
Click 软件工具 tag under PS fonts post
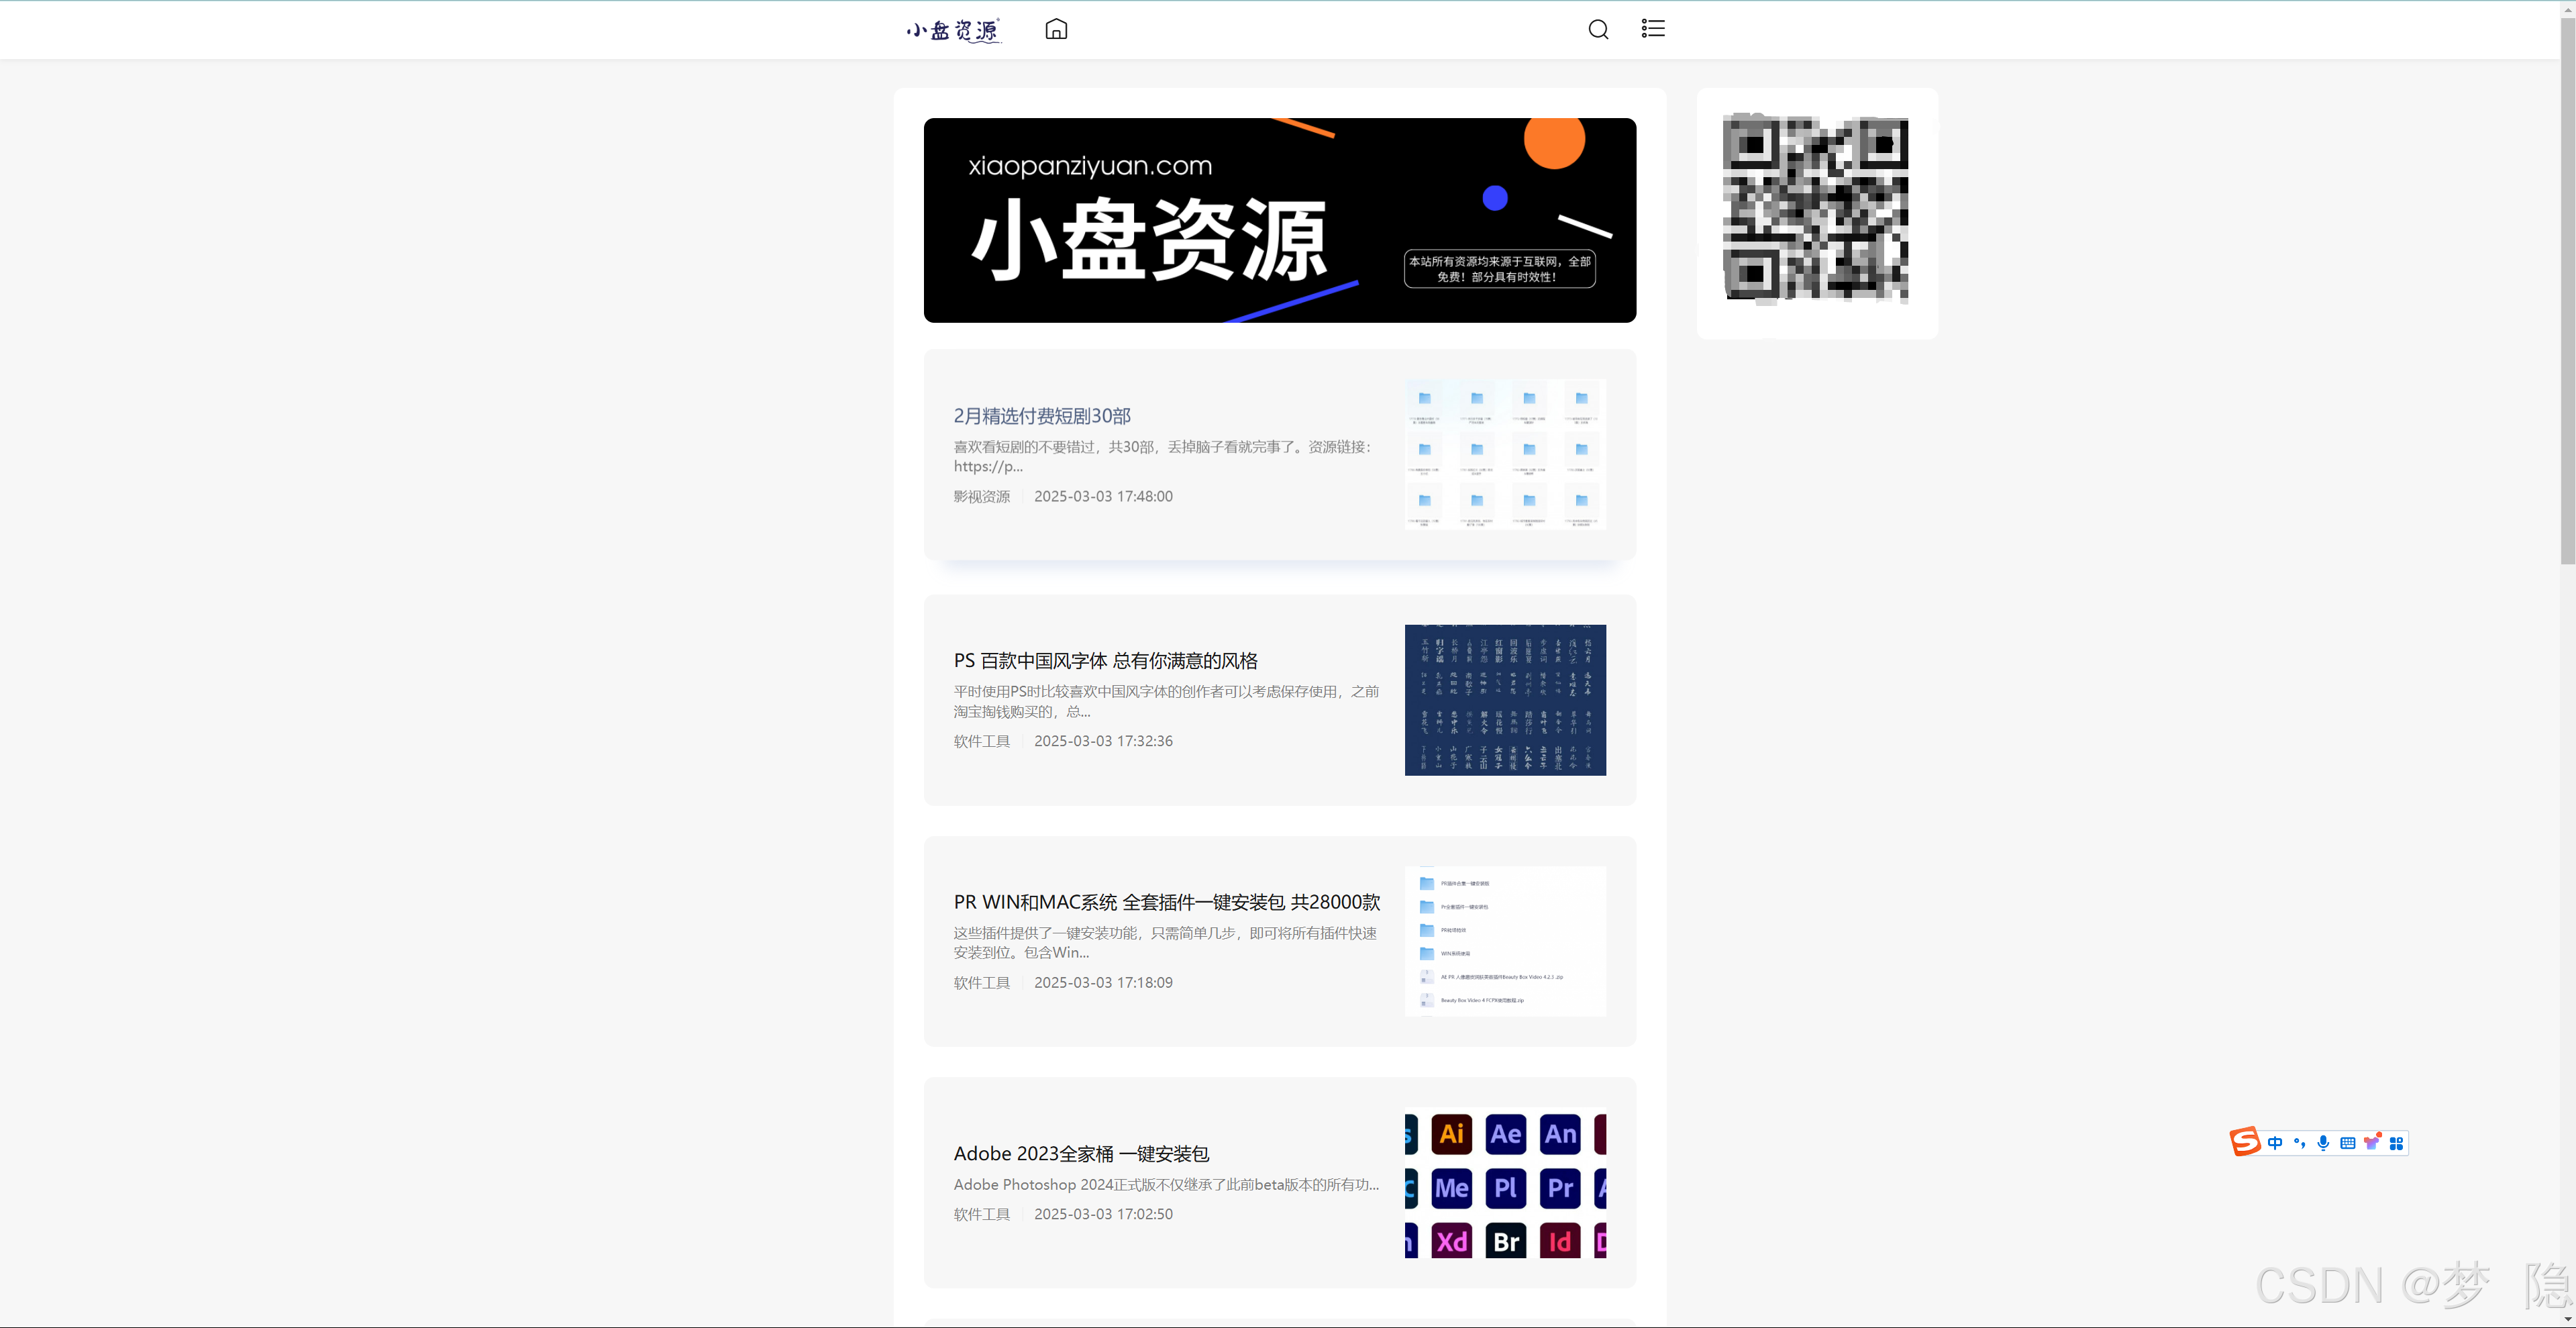(981, 742)
